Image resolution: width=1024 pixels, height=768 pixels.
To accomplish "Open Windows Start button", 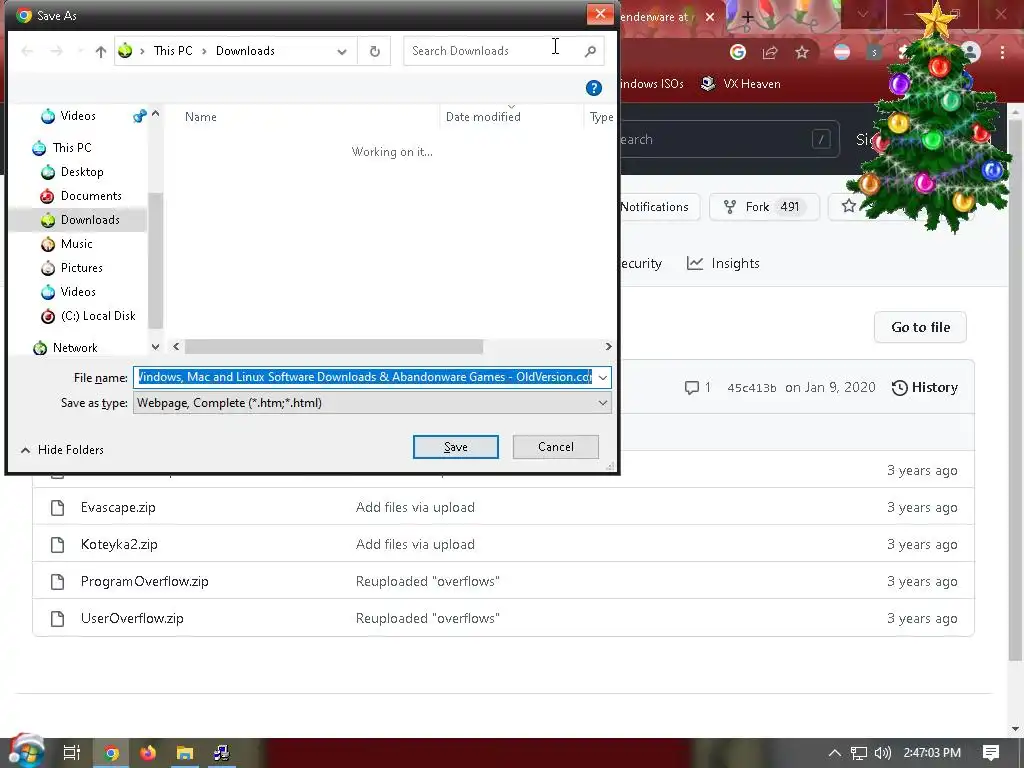I will (x=26, y=753).
